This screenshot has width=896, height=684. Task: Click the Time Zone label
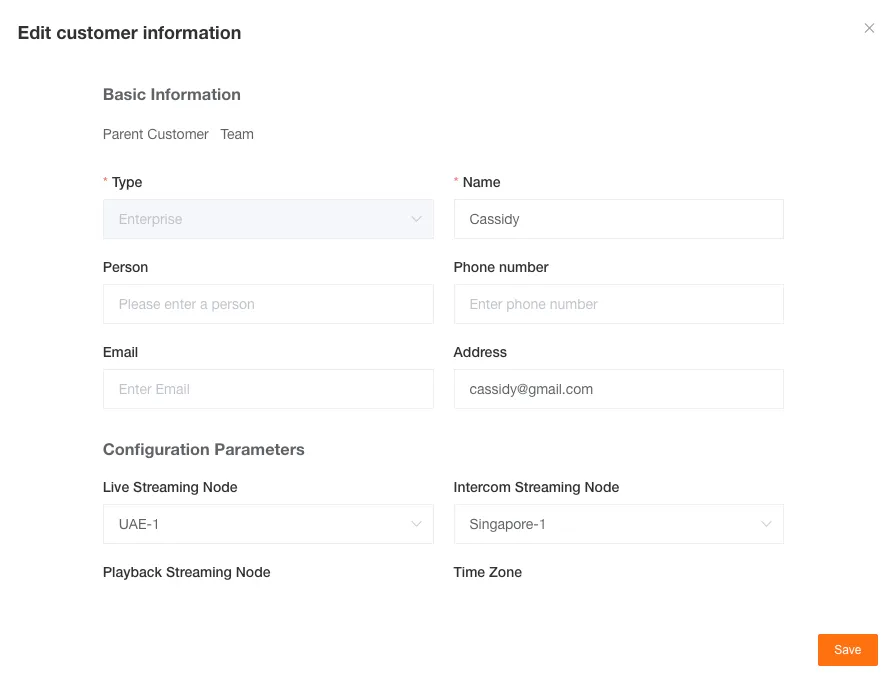point(487,572)
